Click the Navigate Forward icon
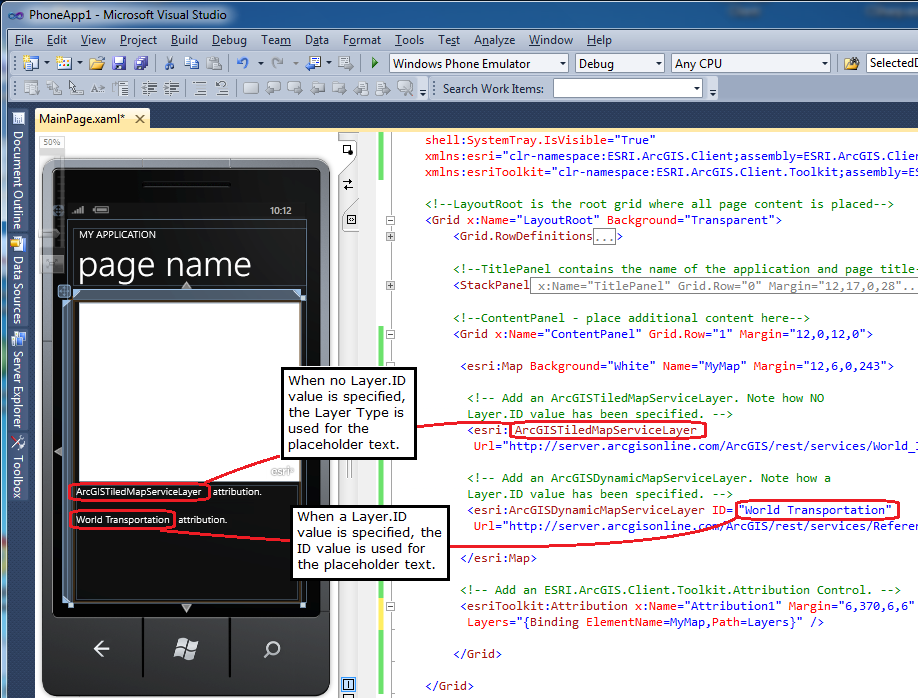This screenshot has width=919, height=698. (x=345, y=63)
